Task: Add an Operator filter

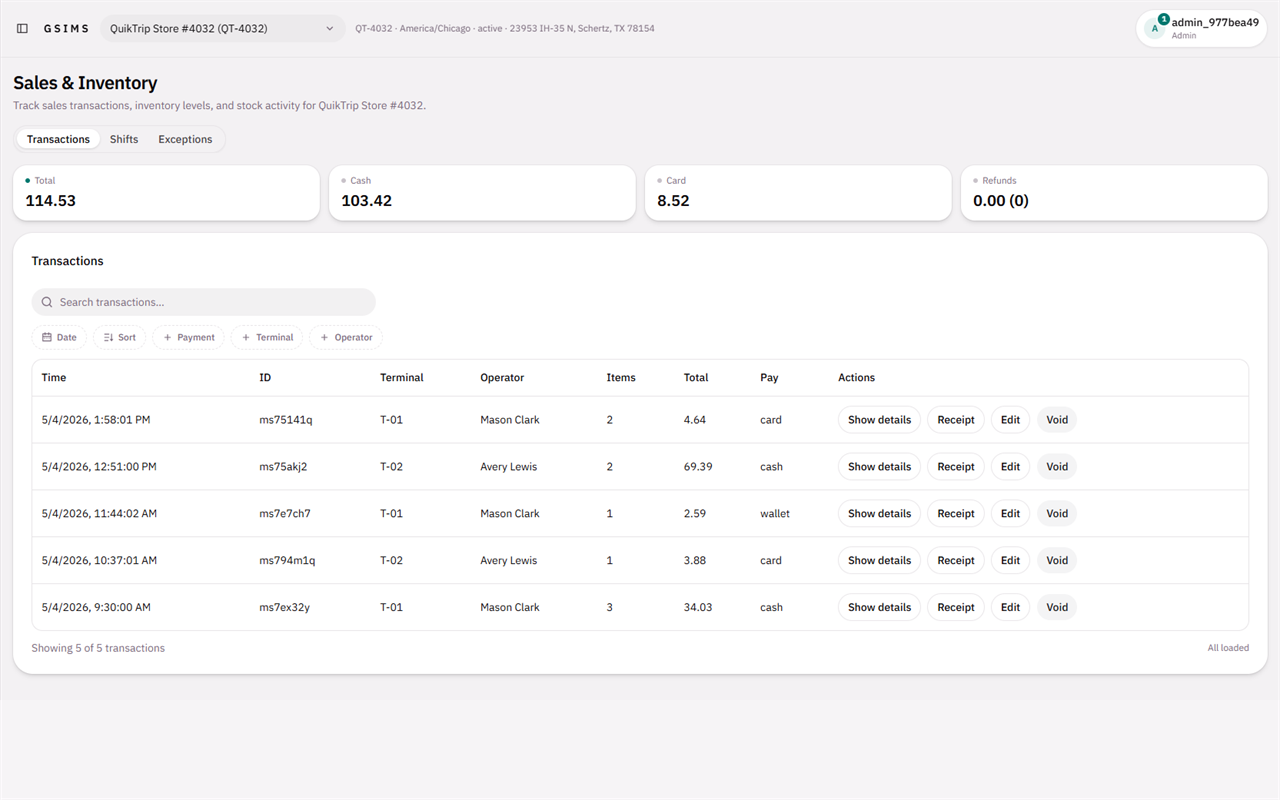Action: (346, 338)
